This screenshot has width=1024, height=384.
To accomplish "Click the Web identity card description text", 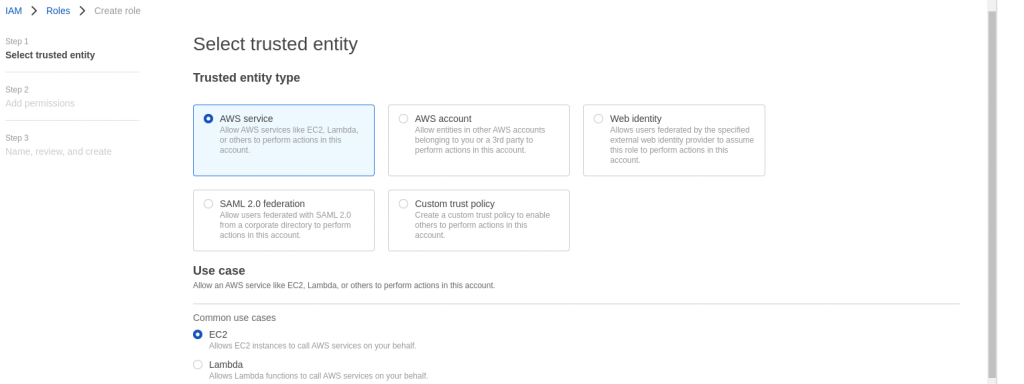I will tap(682, 145).
